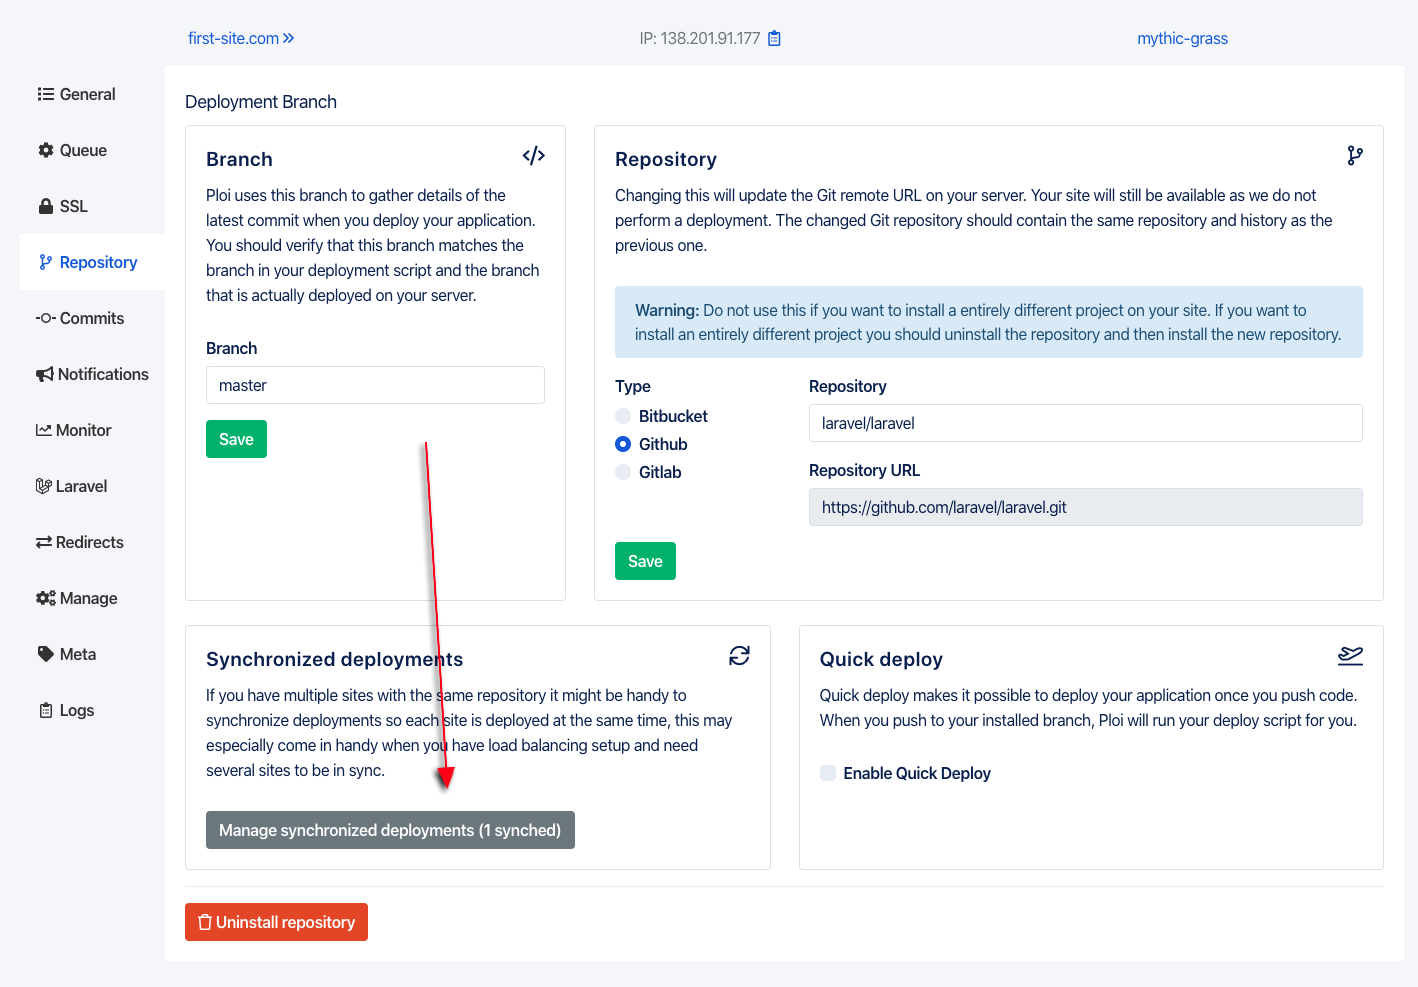The height and width of the screenshot is (987, 1418).
Task: Click the Commits node icon
Action: pos(45,318)
